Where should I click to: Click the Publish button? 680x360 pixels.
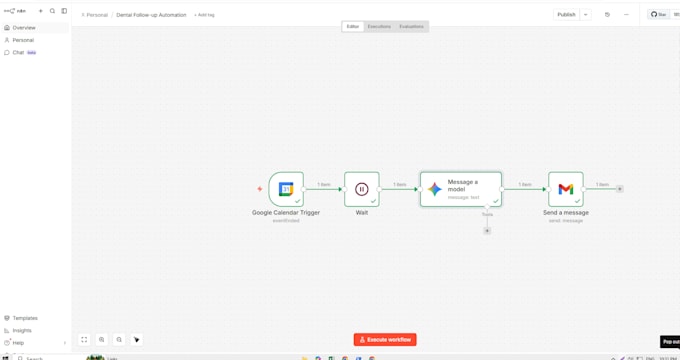(566, 15)
